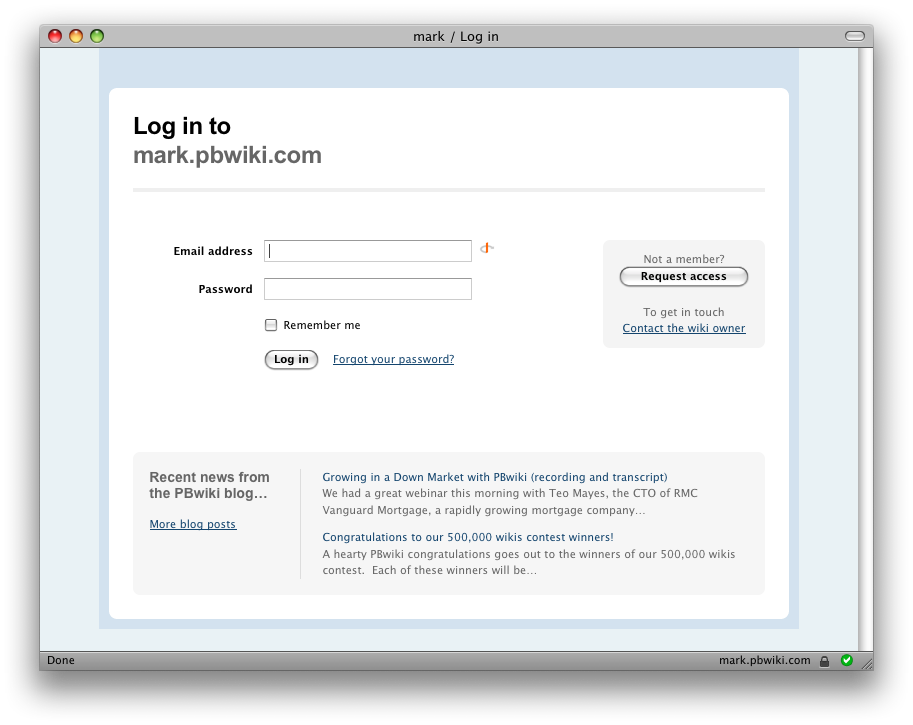Click the yellow minimize window button

pyautogui.click(x=76, y=36)
